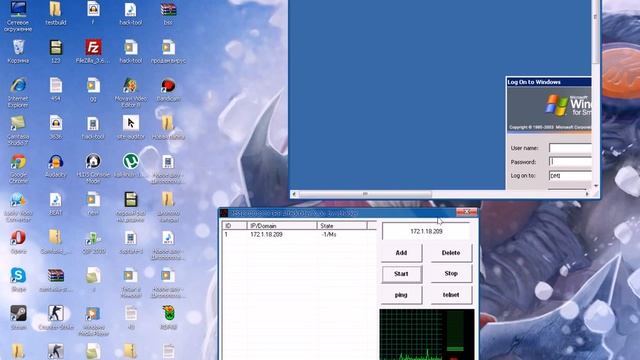Viewport: 640px width, 360px height.
Task: Click the horizontal scrollbar left arrow
Action: pyautogui.click(x=294, y=194)
